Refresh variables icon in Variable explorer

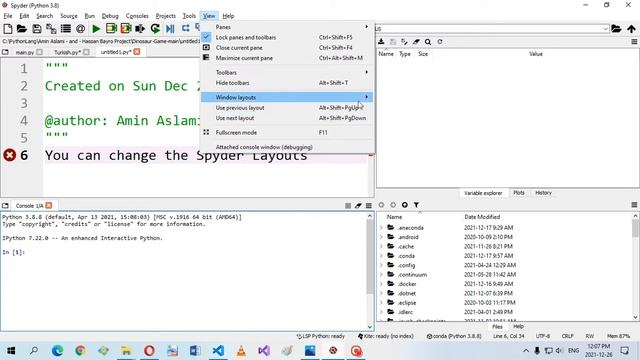point(440,42)
